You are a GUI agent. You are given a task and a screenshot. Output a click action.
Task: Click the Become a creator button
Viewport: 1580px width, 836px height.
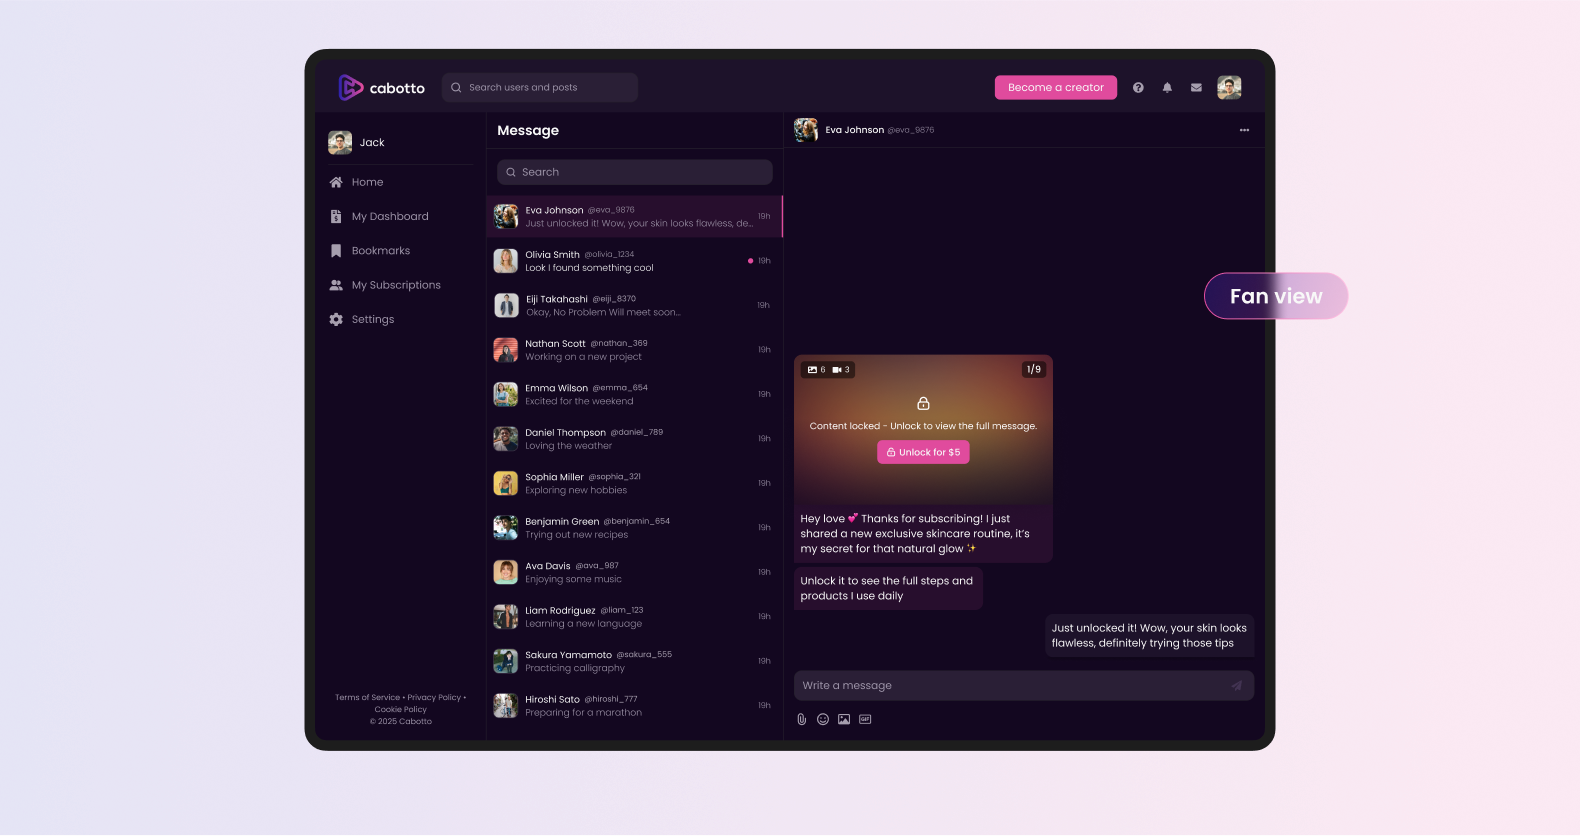pos(1056,88)
